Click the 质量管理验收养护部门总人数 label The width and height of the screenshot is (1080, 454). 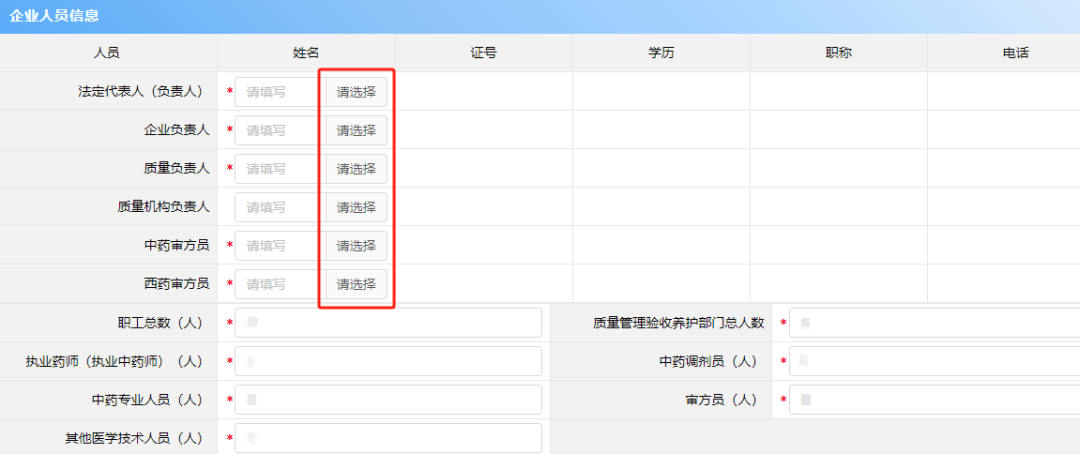(679, 322)
